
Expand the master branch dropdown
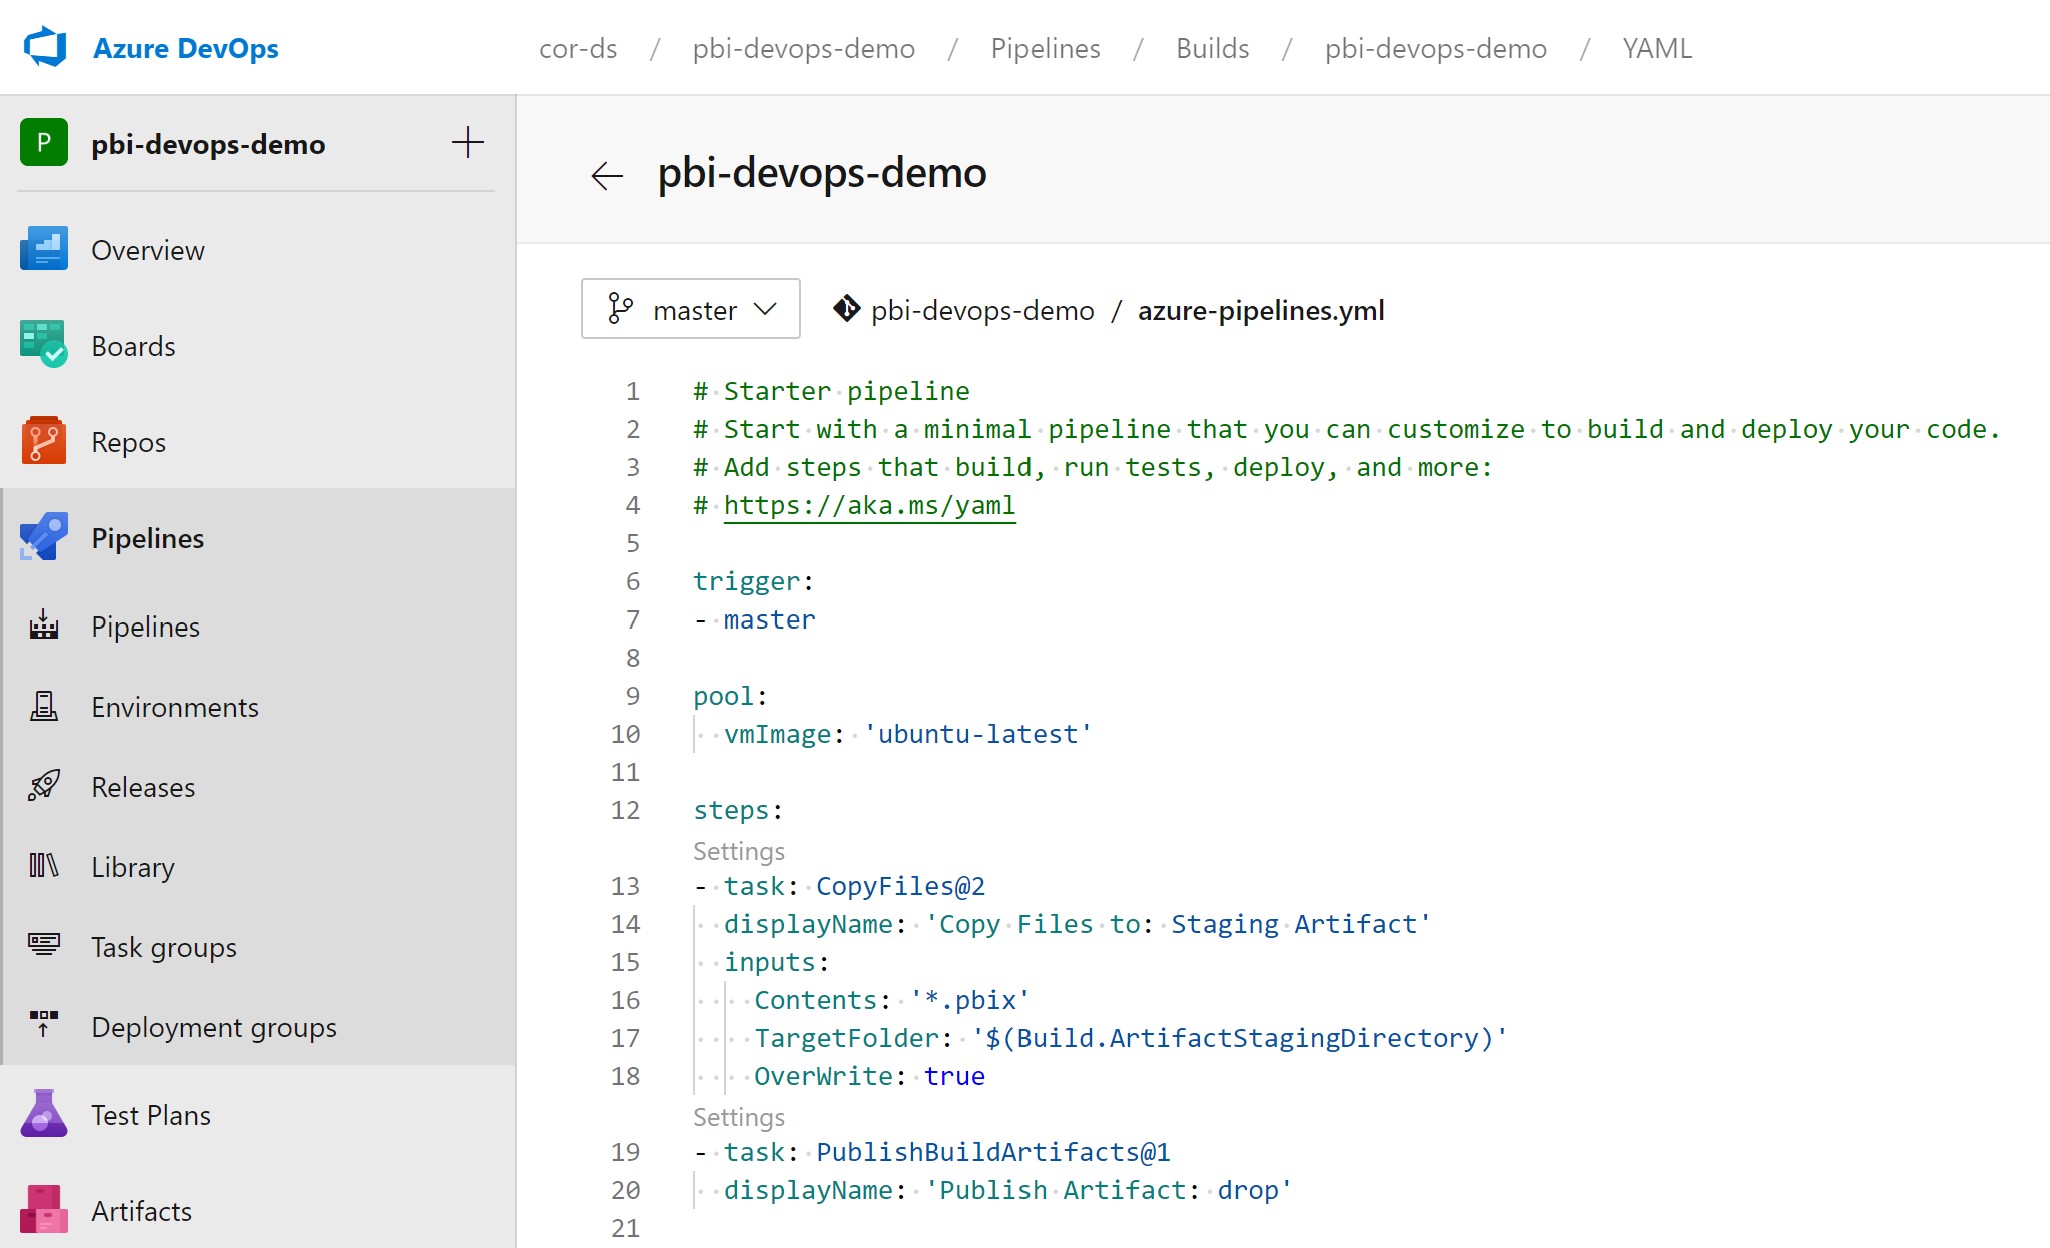(691, 310)
